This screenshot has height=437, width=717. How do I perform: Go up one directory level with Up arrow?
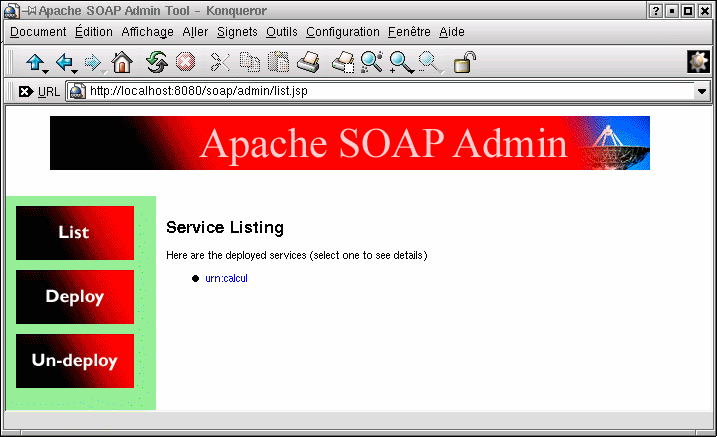click(34, 62)
